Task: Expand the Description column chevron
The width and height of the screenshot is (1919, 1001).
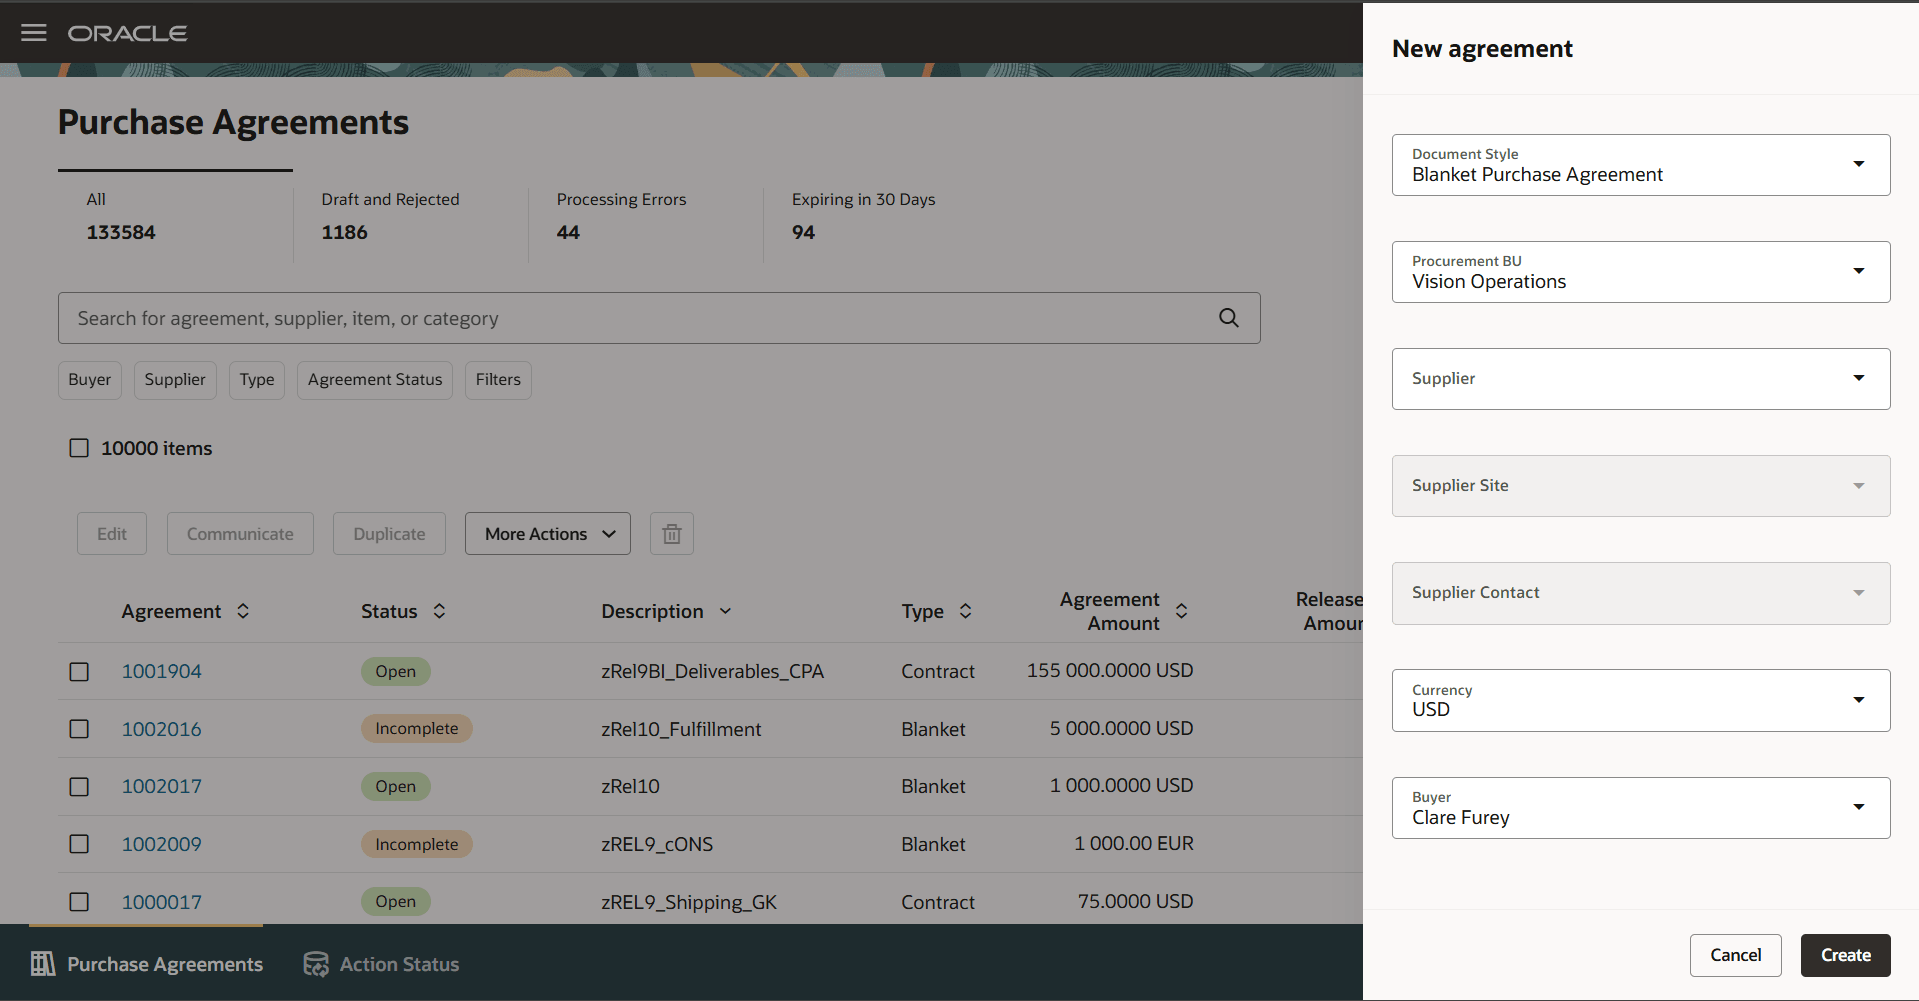Action: point(725,611)
